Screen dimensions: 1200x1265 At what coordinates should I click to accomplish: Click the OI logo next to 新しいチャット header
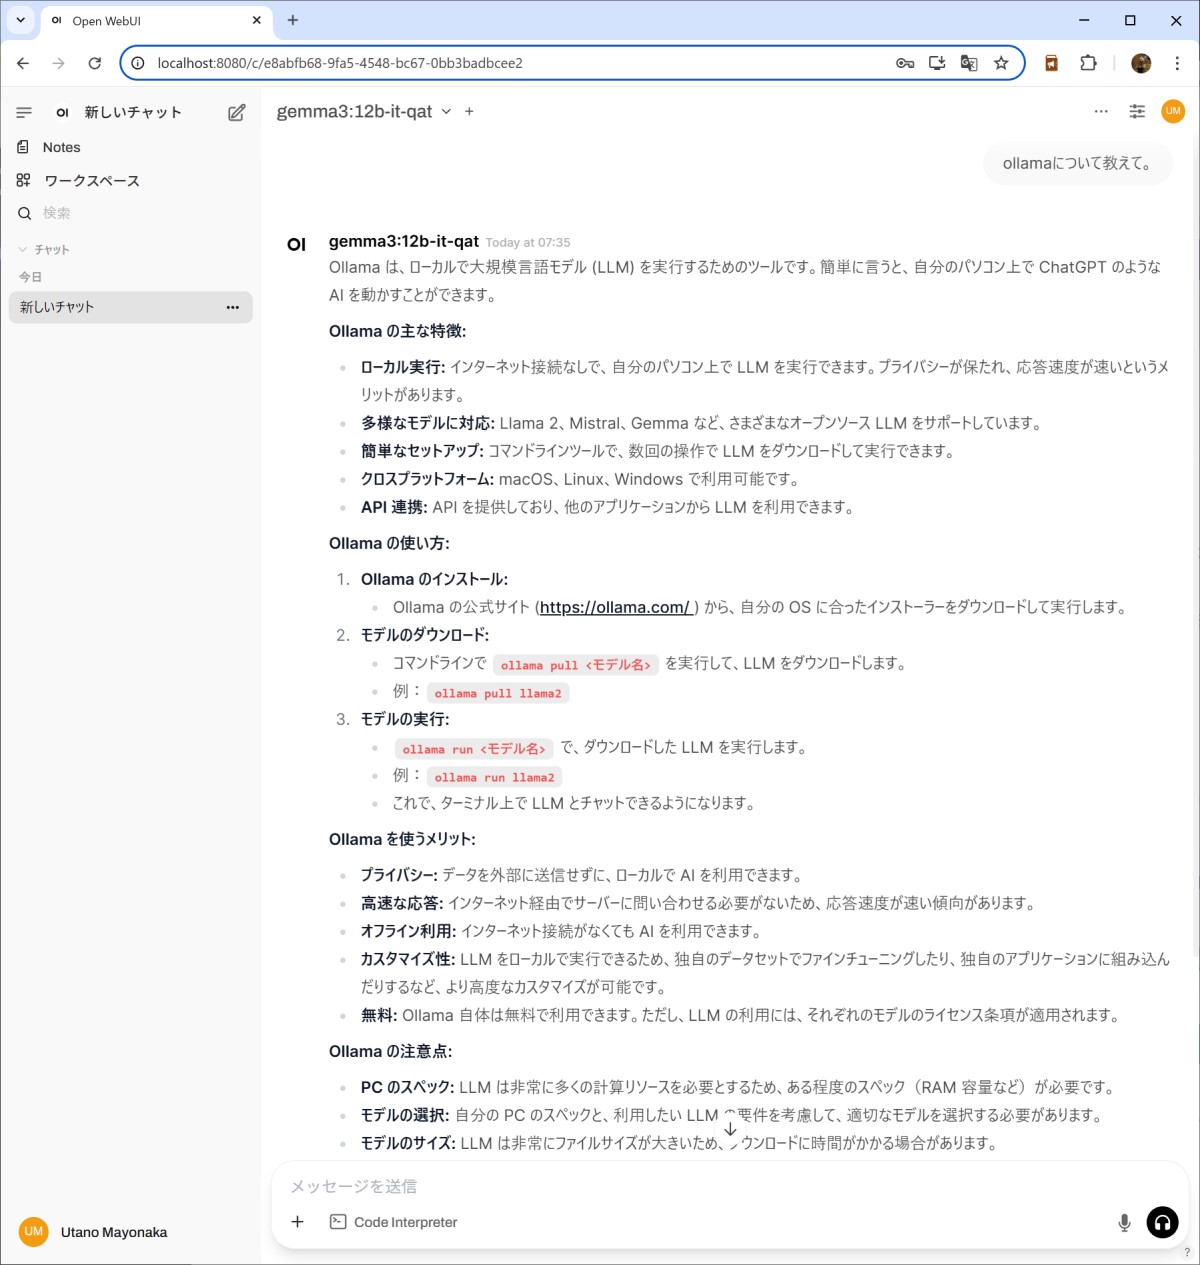(62, 113)
